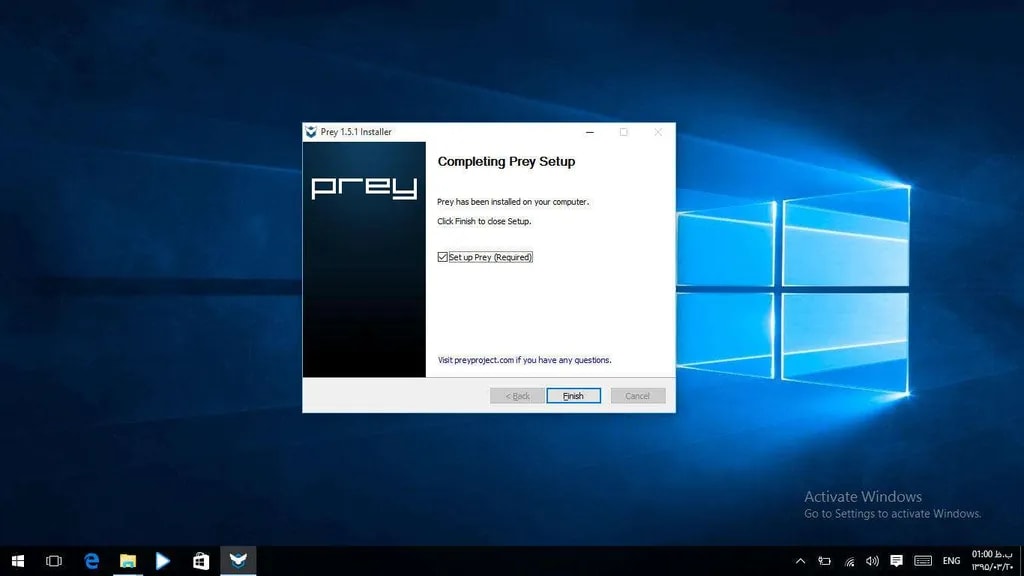Open the Action Center notifications icon
Image resolution: width=1024 pixels, height=576 pixels.
896,561
